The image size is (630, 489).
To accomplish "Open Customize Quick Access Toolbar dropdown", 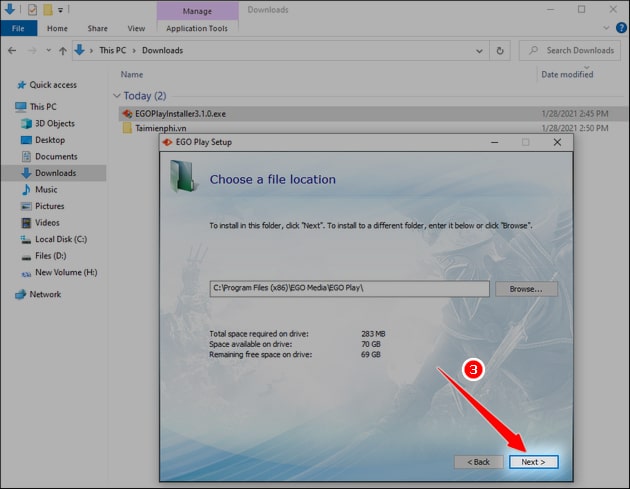I will (60, 10).
